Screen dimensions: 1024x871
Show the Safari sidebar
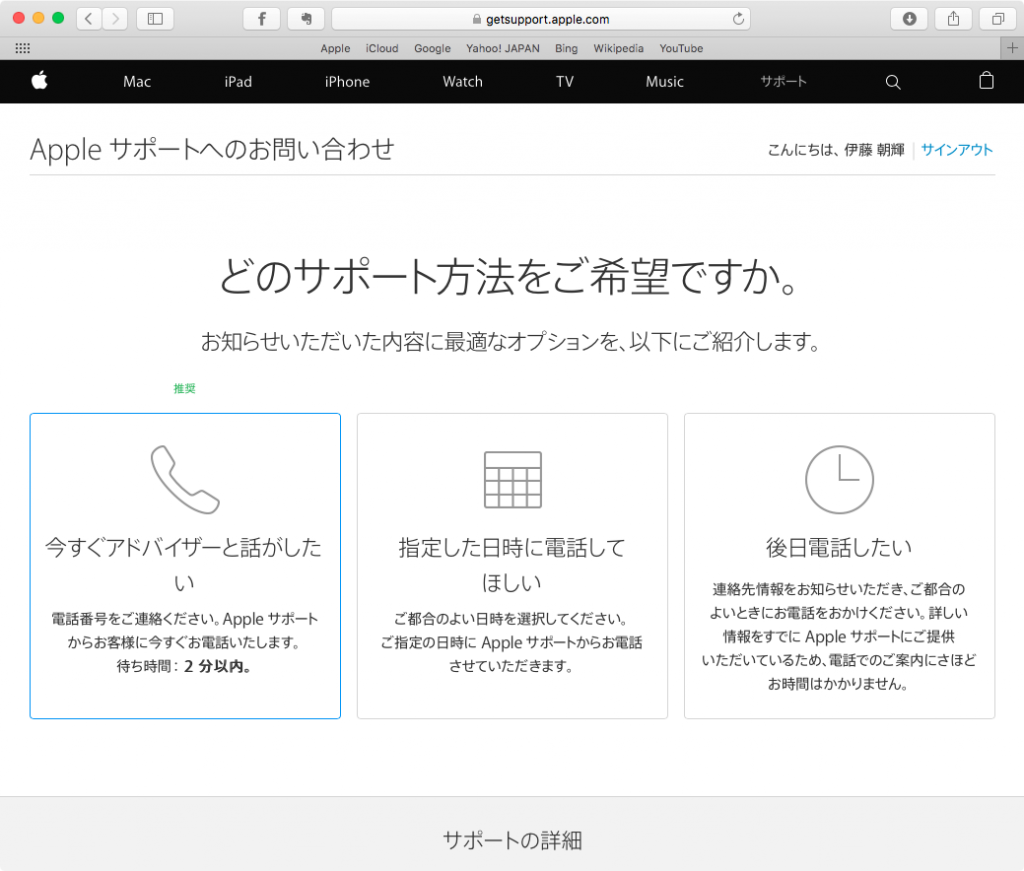click(155, 19)
